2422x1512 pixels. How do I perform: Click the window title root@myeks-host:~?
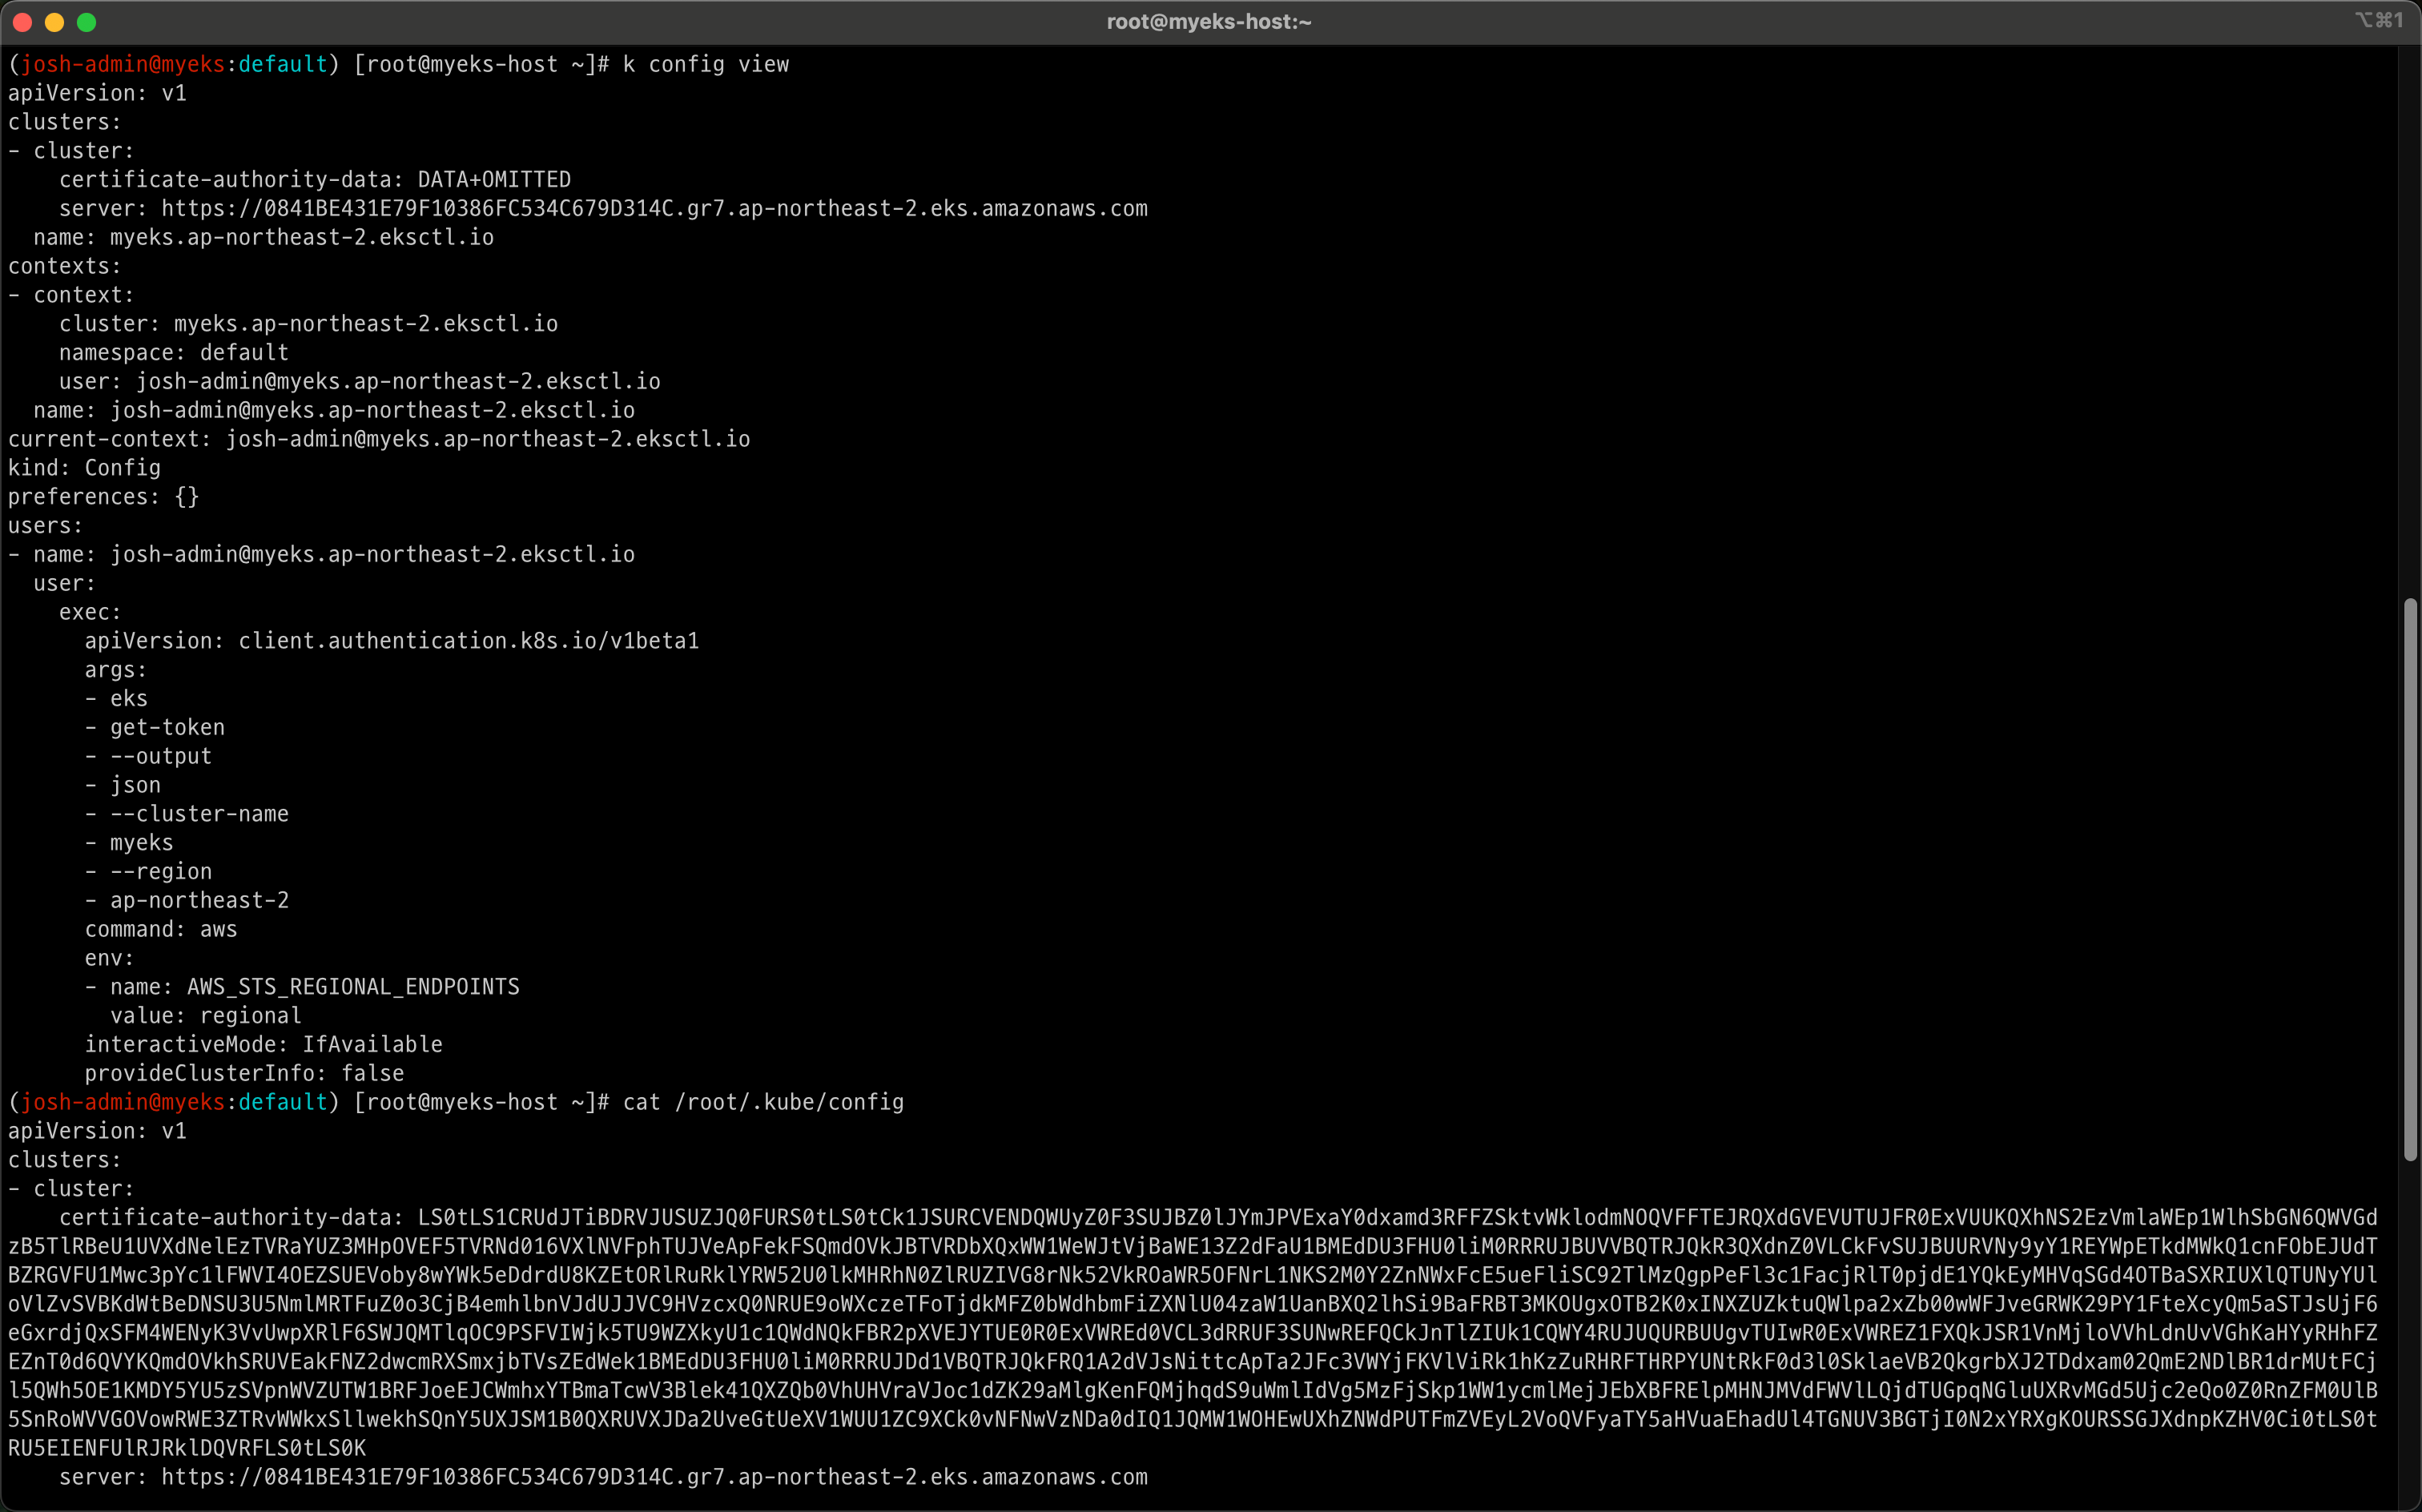(1208, 22)
